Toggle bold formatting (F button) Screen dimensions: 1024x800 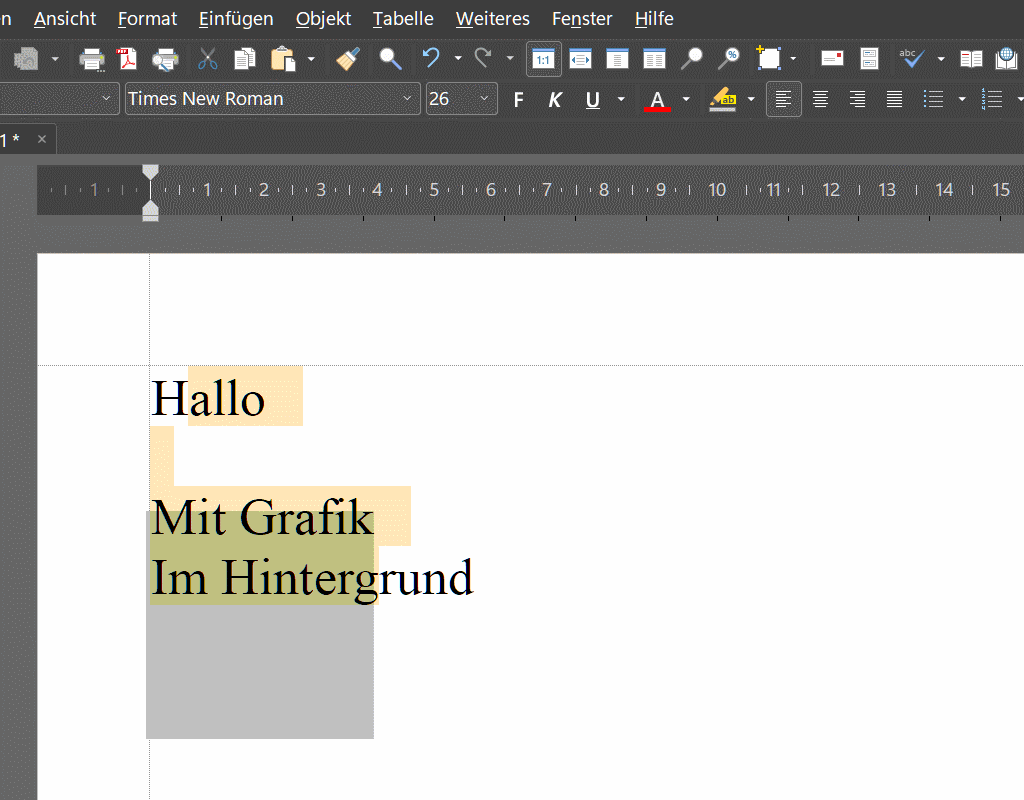click(518, 99)
